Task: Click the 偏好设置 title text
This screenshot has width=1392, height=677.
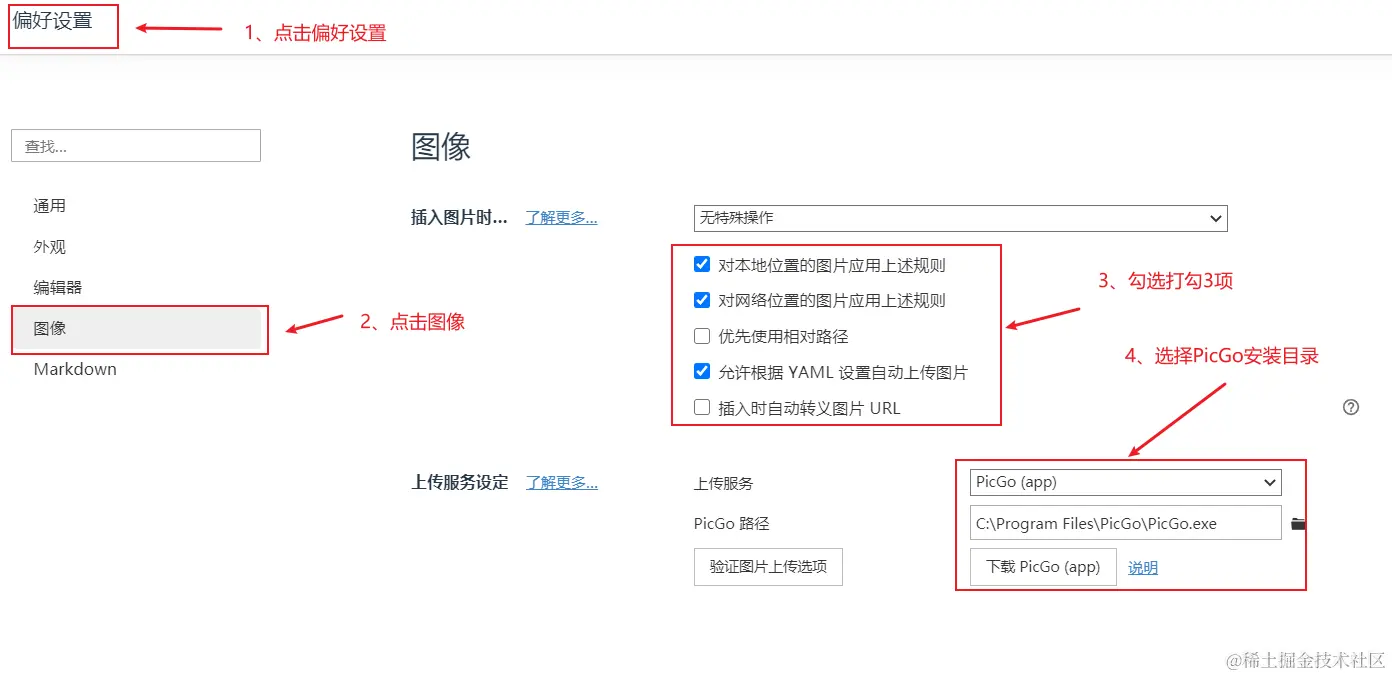Action: (x=52, y=20)
